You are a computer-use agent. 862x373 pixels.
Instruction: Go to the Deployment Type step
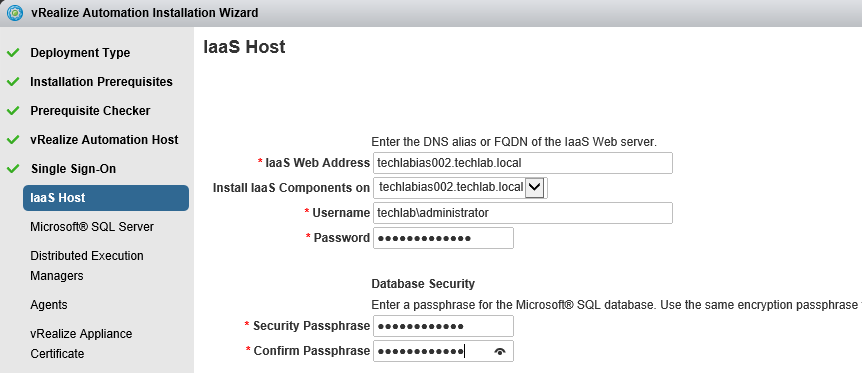[x=80, y=53]
